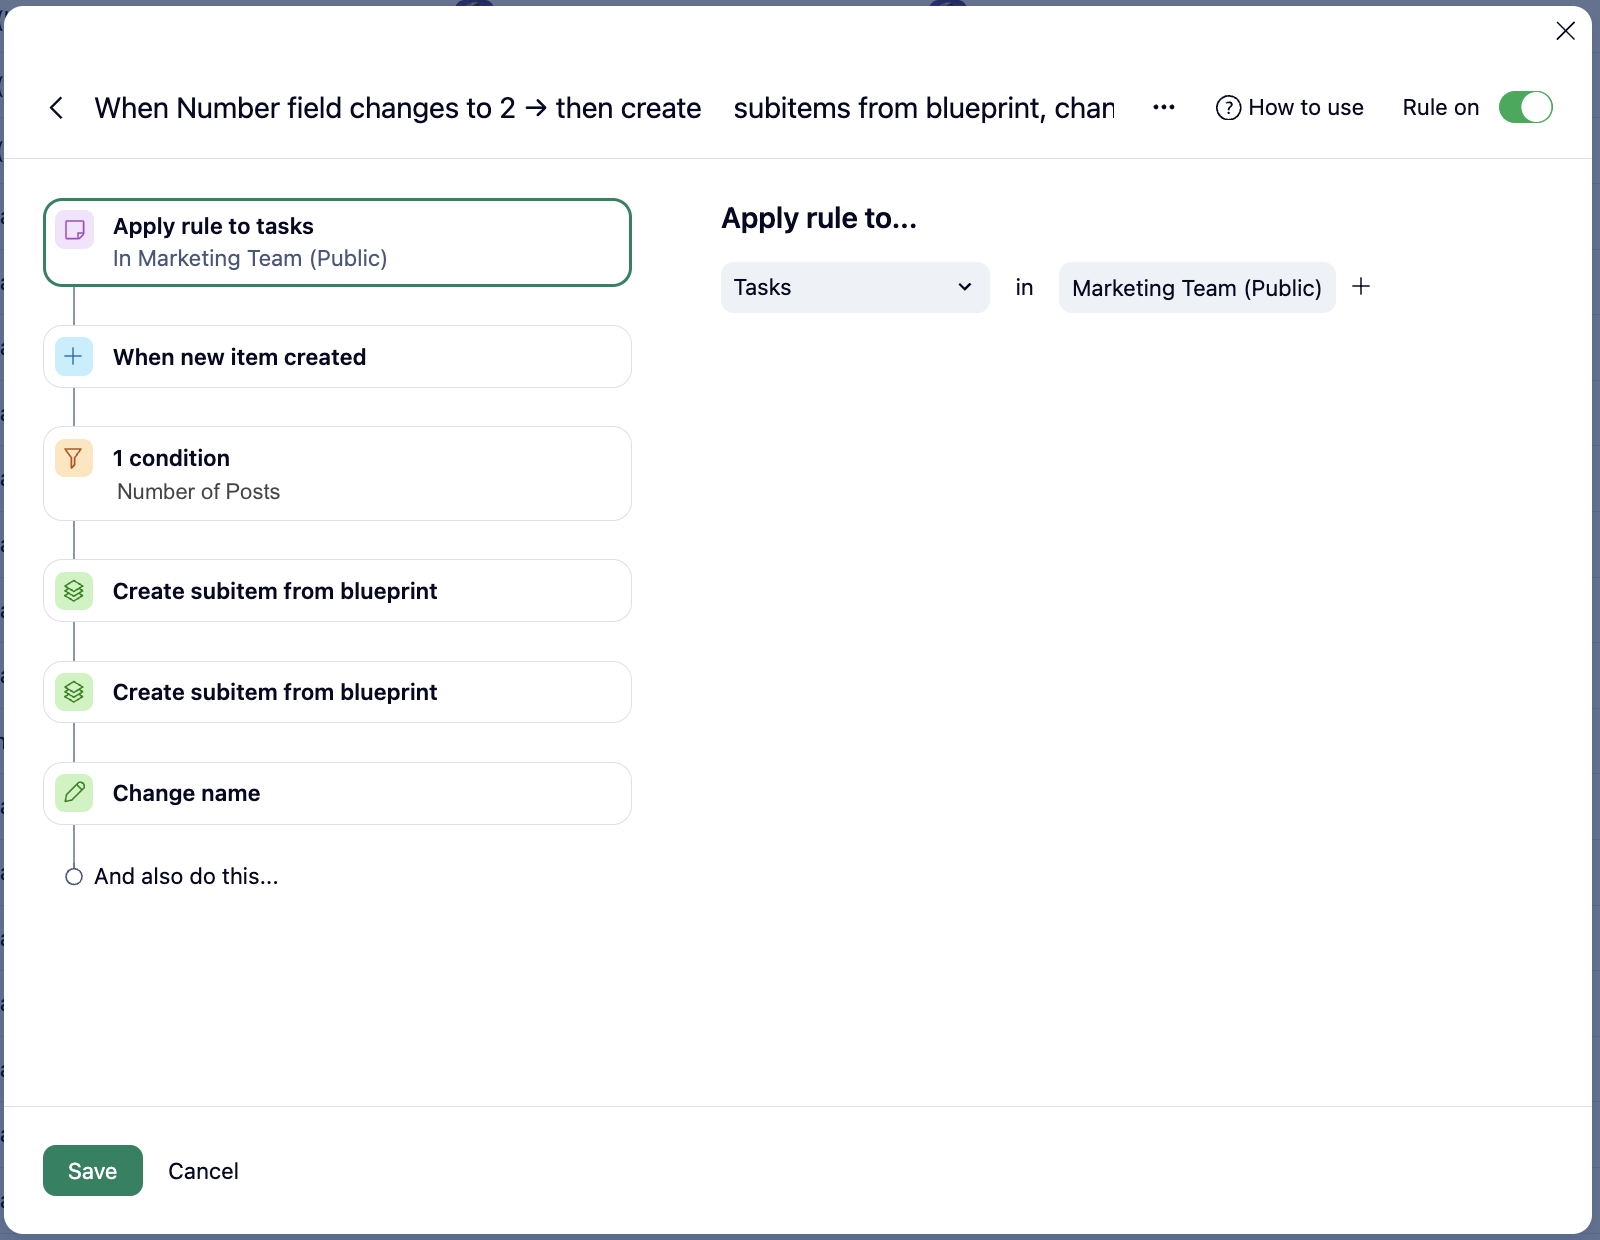Viewport: 1600px width, 1240px height.
Task: Select the When new item created step
Action: click(337, 357)
